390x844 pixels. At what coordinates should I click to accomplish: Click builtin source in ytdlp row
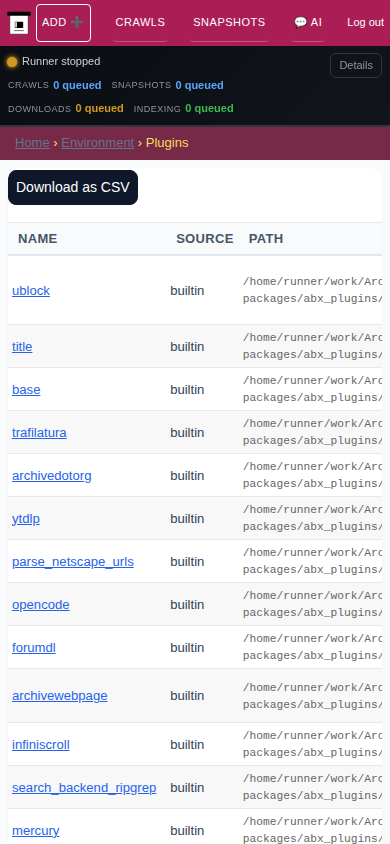click(187, 519)
